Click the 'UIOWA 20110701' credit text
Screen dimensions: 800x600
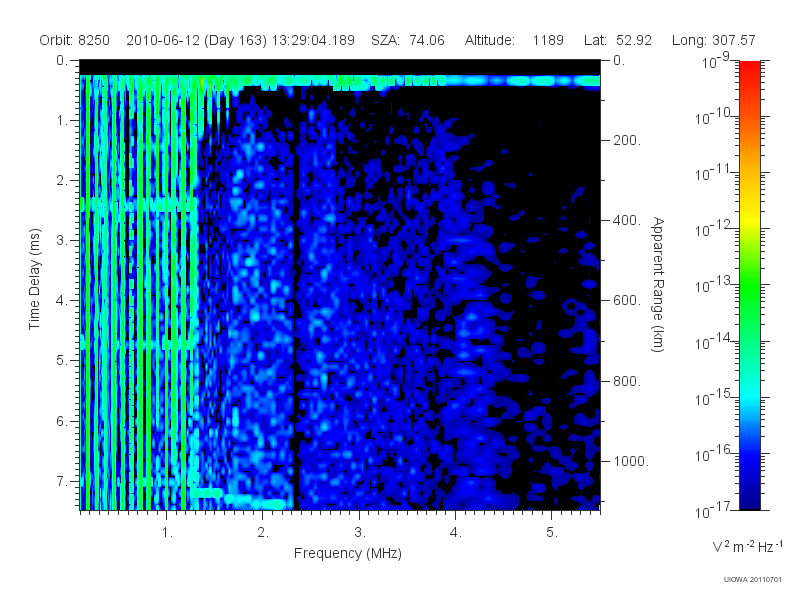(753, 579)
